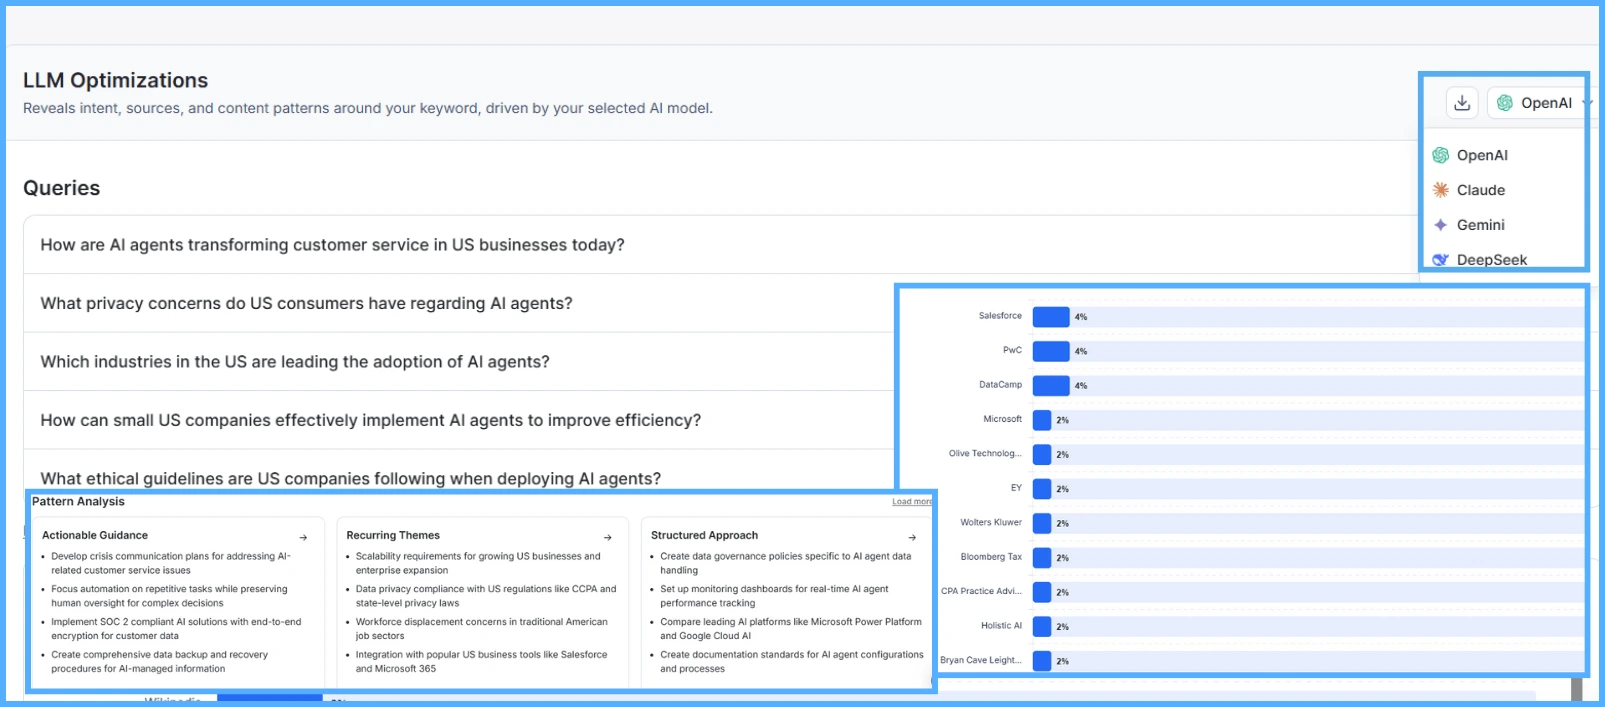Open Actionable Guidance card arrow
Image resolution: width=1605 pixels, height=707 pixels.
pos(303,537)
